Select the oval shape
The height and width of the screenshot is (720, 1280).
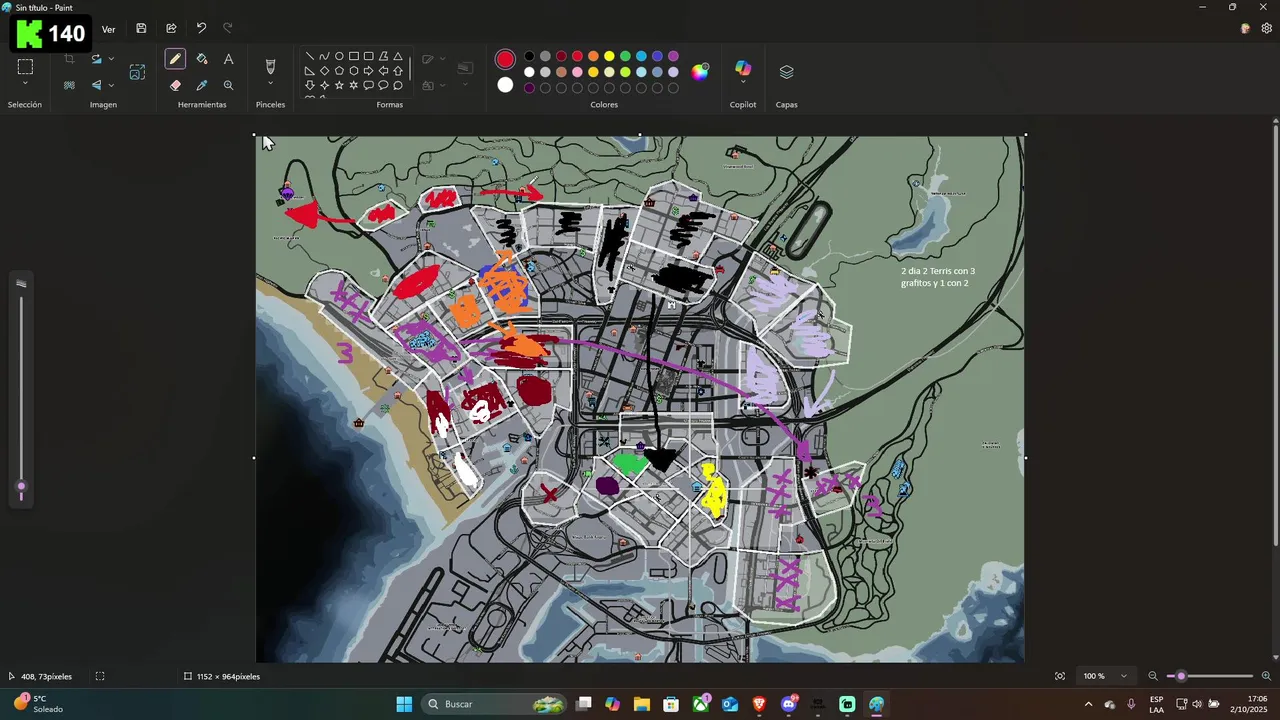coord(339,56)
